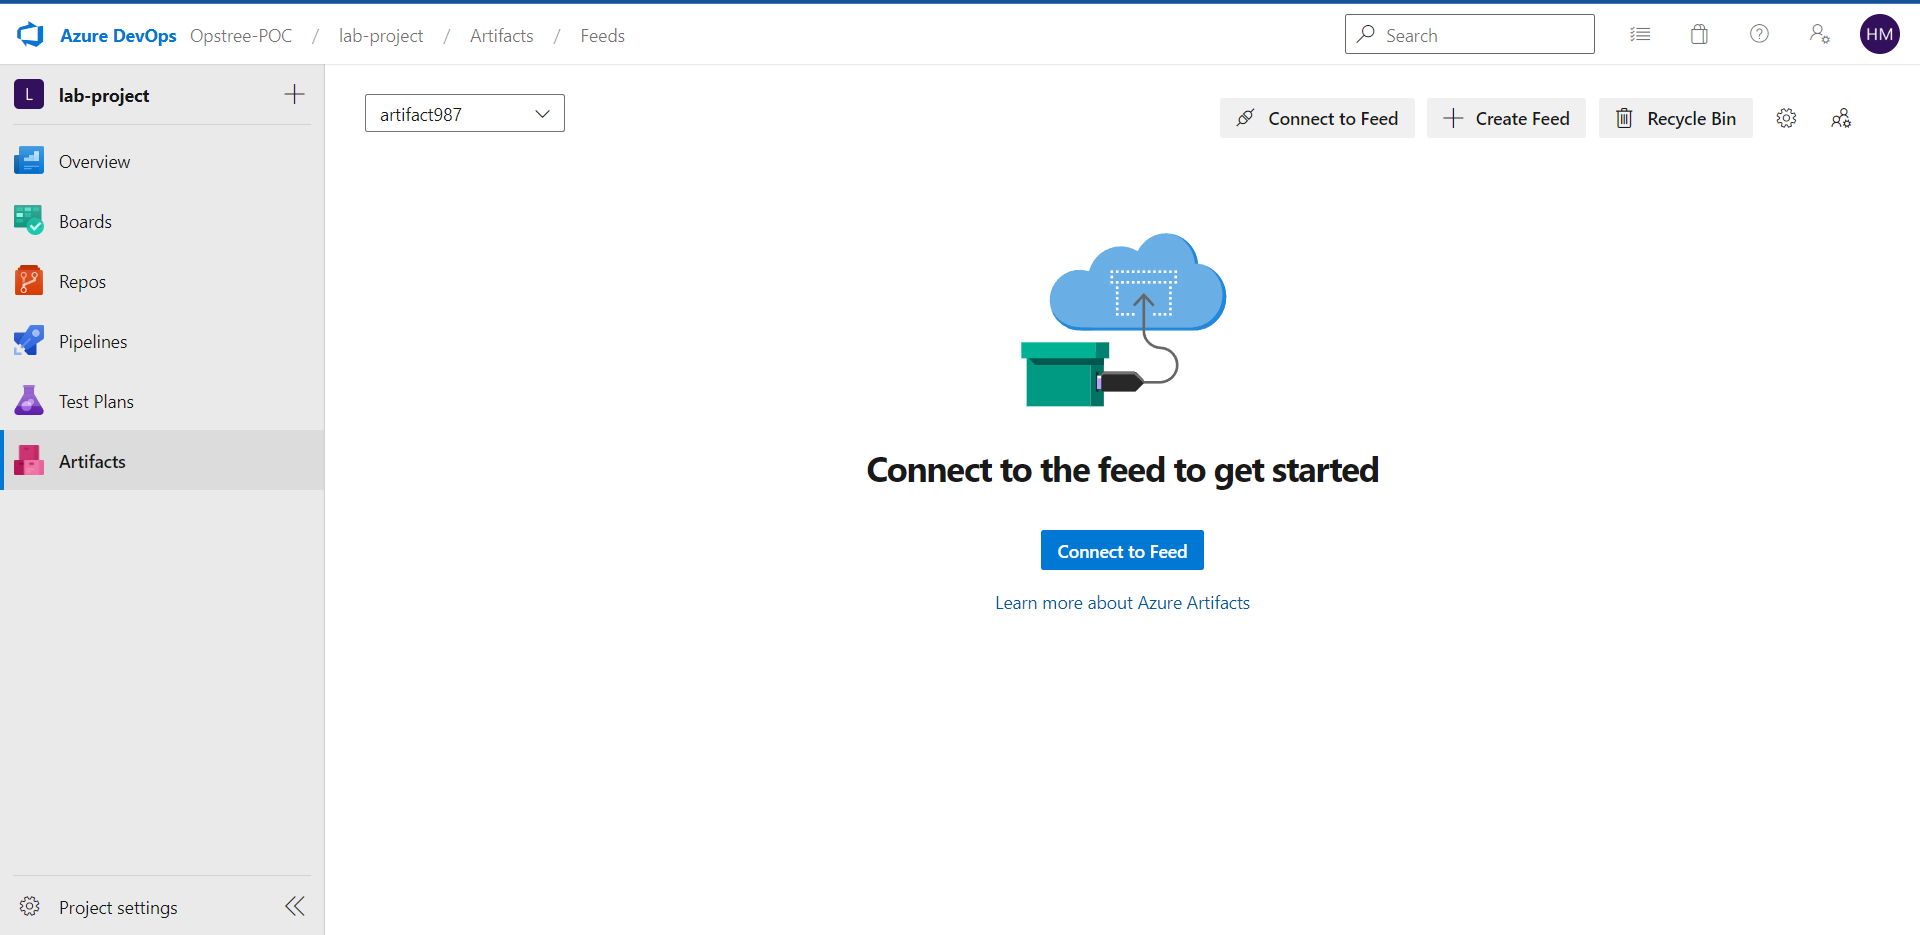The height and width of the screenshot is (935, 1920).
Task: Click the plus icon beside lab-project
Action: point(294,95)
